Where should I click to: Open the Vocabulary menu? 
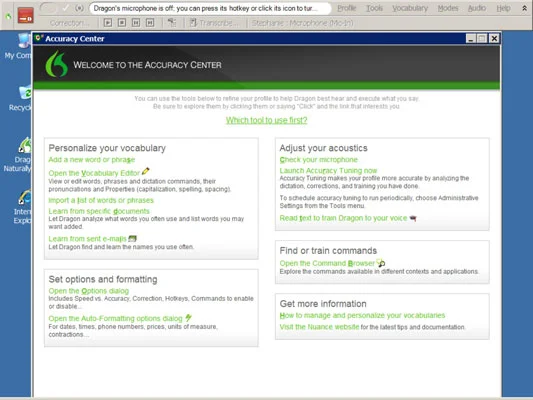pyautogui.click(x=410, y=8)
